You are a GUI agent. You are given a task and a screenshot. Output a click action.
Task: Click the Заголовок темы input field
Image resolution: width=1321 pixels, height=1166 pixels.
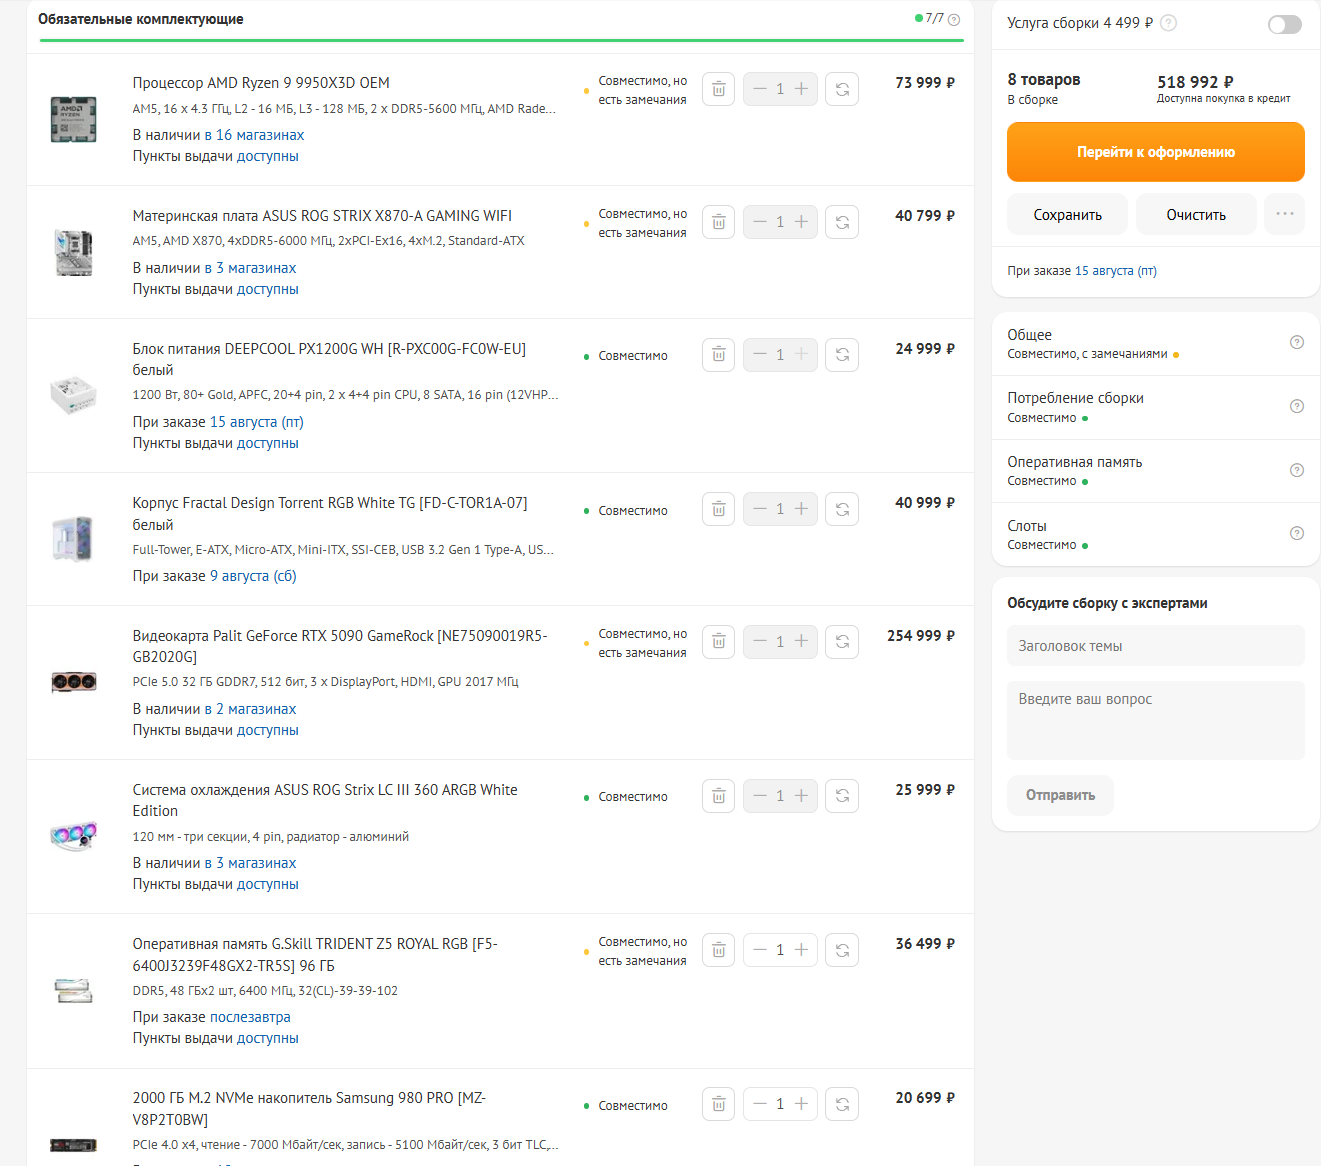1155,646
